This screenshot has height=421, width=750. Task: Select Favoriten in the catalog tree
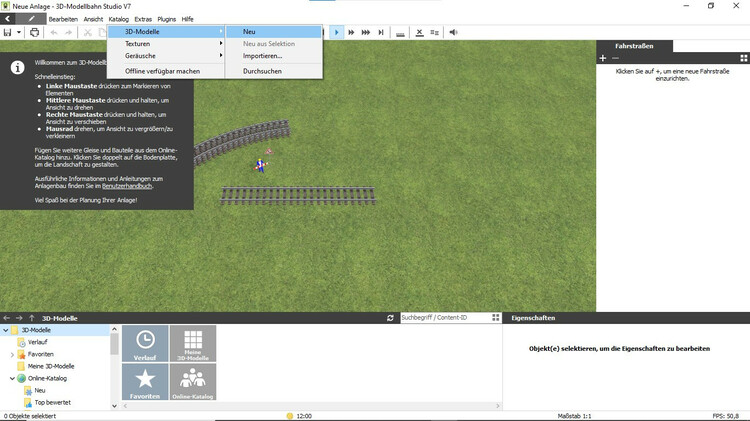coord(41,355)
